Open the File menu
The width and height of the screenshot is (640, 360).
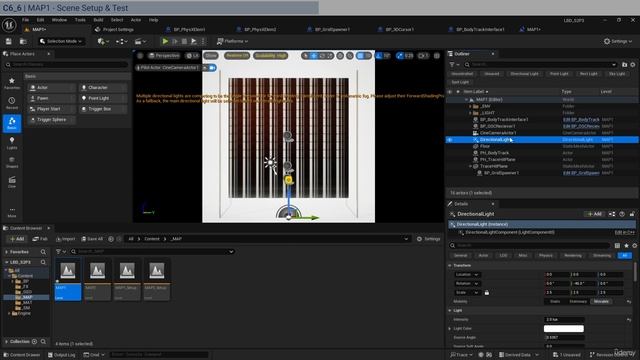coord(25,20)
